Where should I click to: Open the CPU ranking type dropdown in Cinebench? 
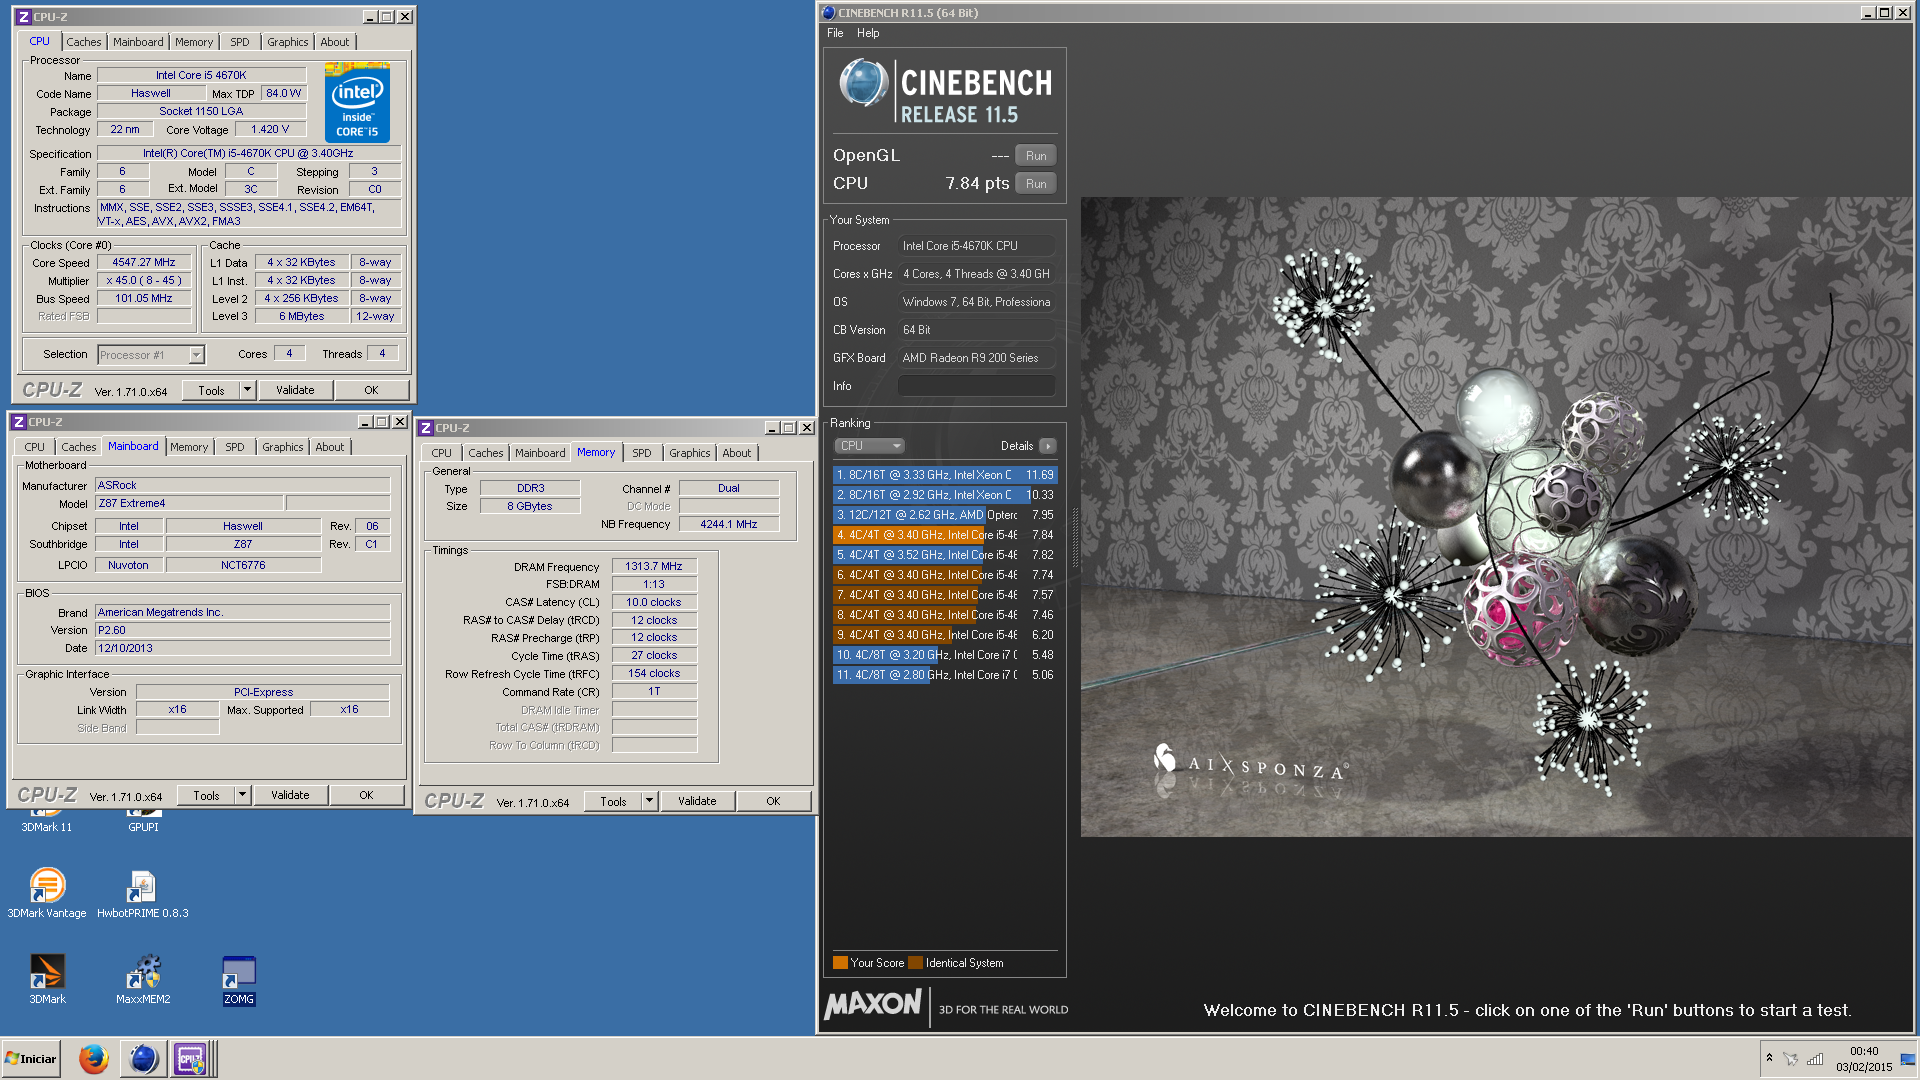869,446
